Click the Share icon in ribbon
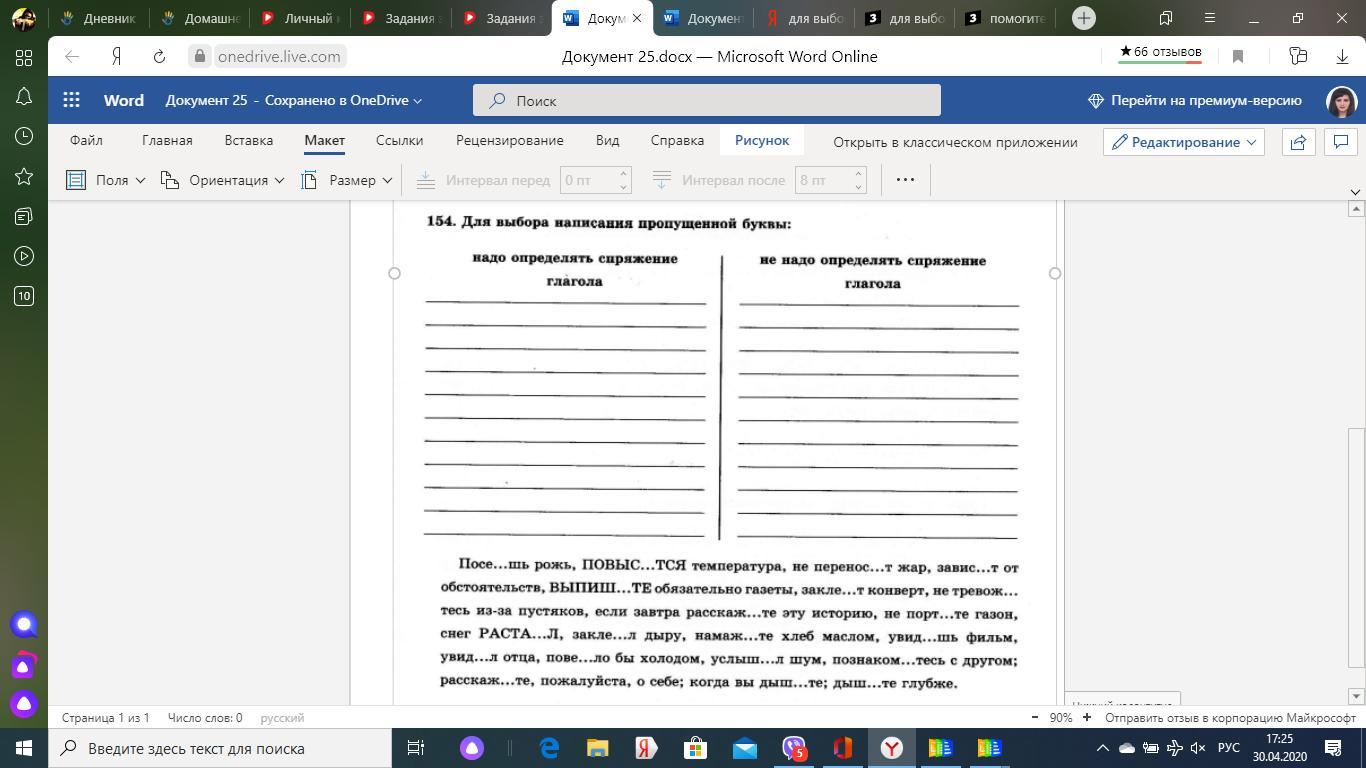 [x=1298, y=142]
